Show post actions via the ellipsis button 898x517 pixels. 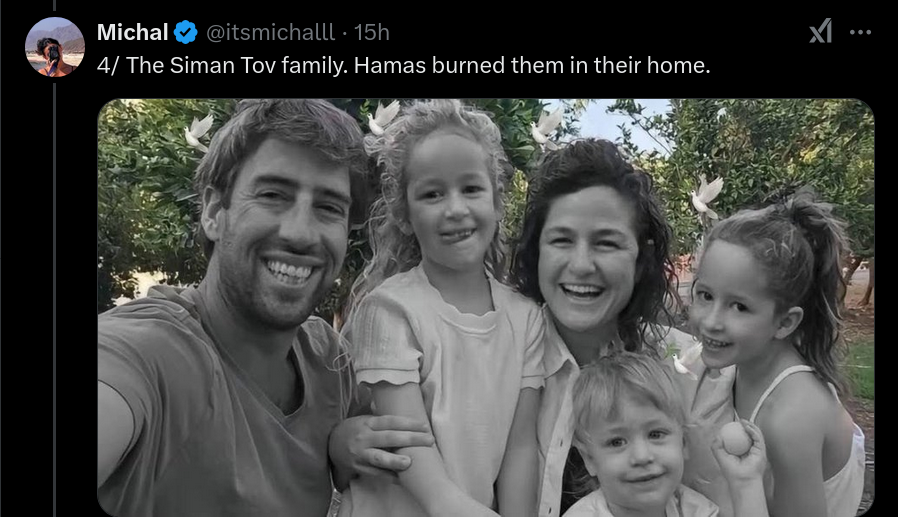pos(860,33)
